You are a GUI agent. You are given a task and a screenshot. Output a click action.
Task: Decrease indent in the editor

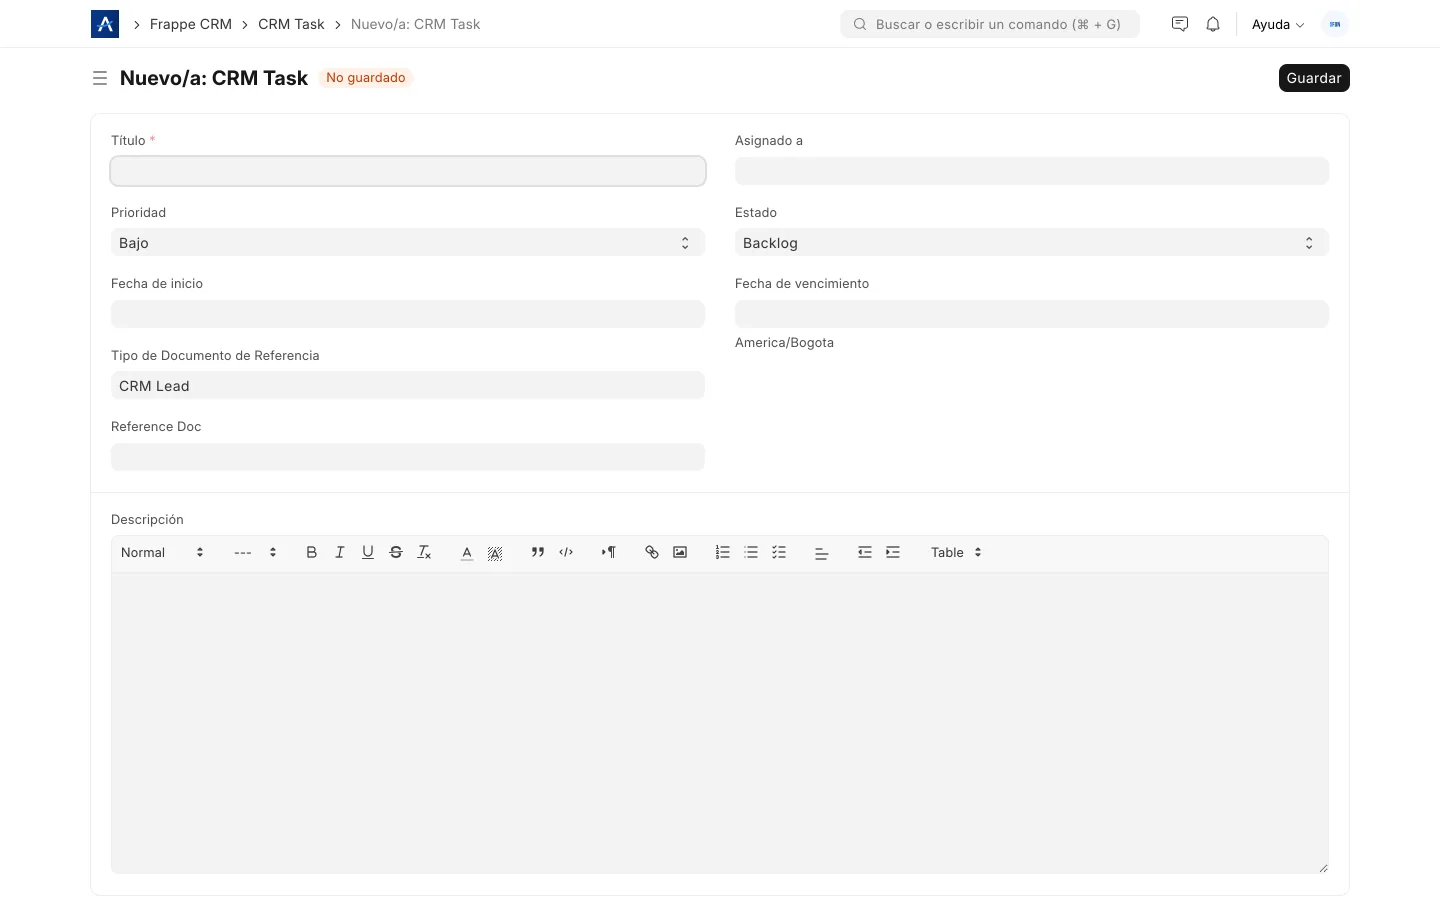865,552
